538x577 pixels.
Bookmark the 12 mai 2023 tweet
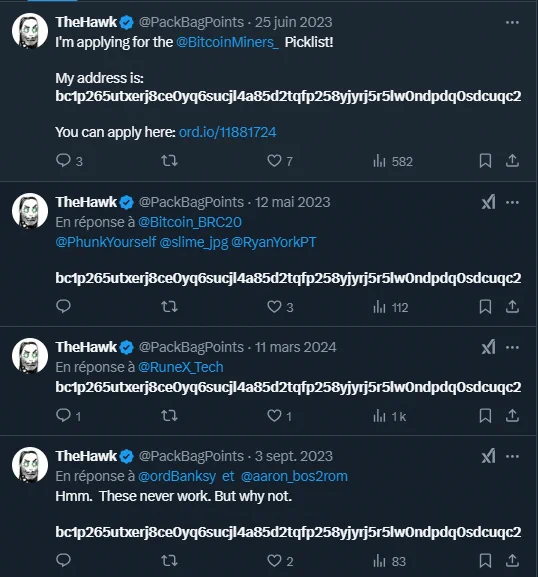click(x=485, y=307)
